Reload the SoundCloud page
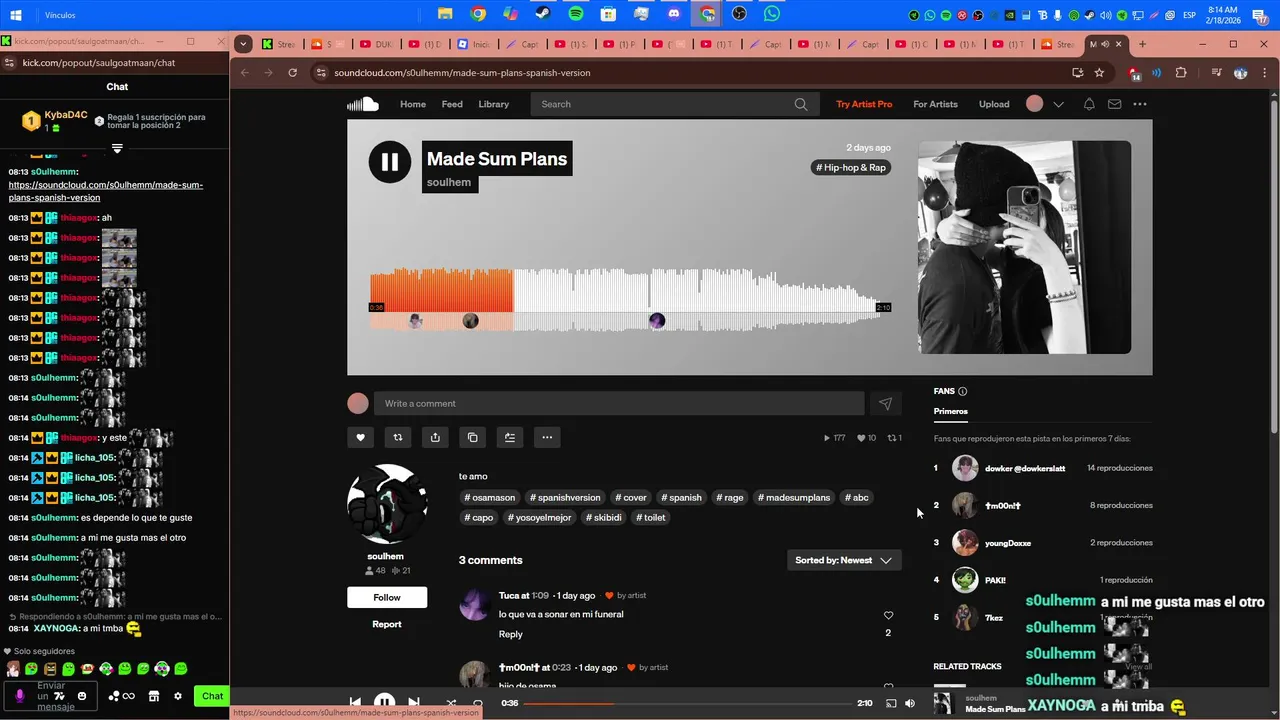 point(292,73)
